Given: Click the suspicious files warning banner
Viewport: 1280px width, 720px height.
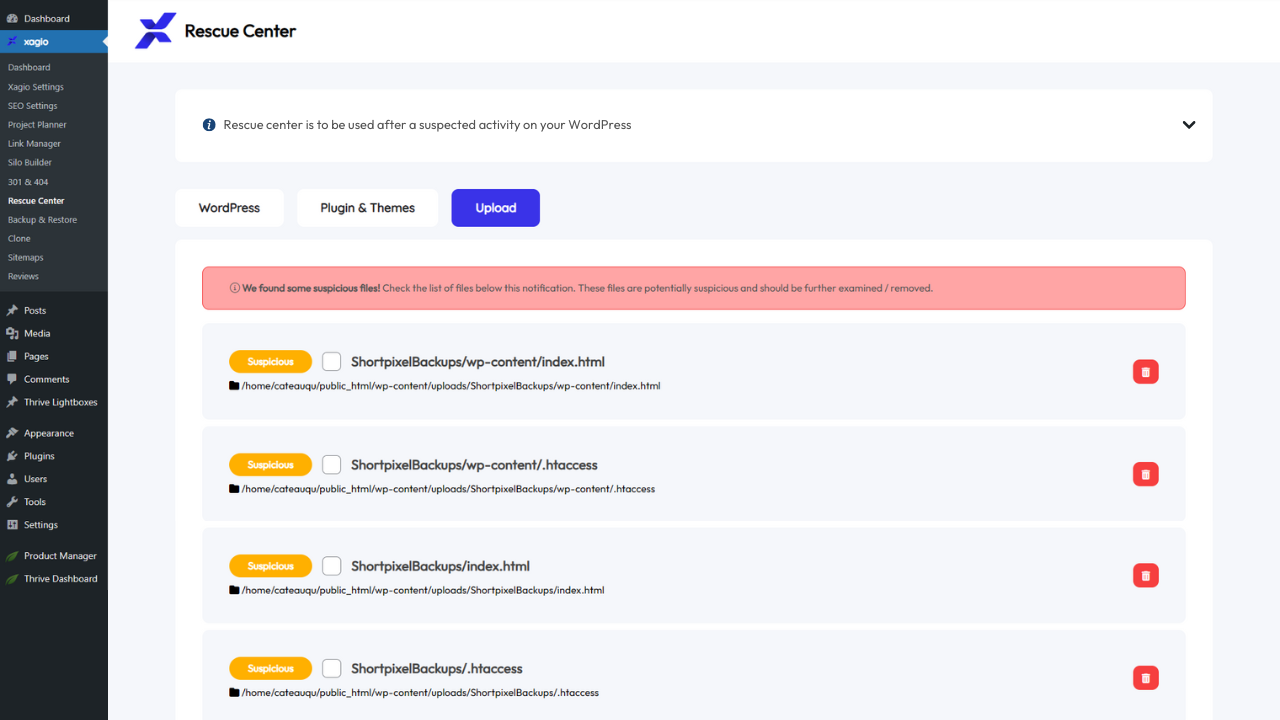Looking at the screenshot, I should click(694, 287).
